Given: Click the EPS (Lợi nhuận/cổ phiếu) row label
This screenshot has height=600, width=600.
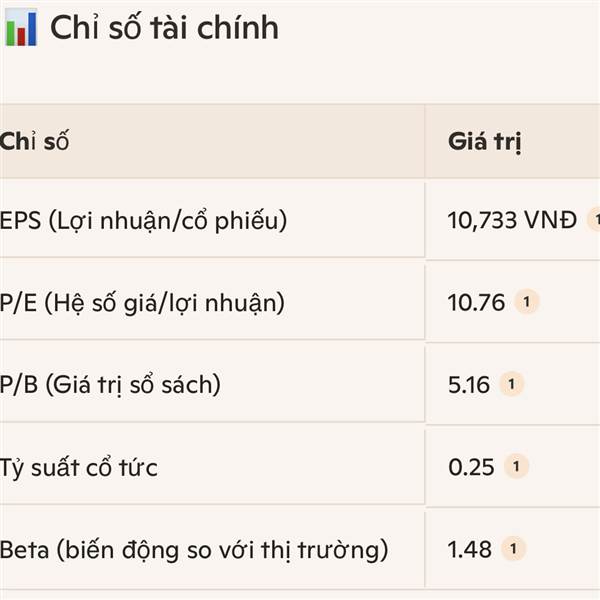Looking at the screenshot, I should point(143,220).
